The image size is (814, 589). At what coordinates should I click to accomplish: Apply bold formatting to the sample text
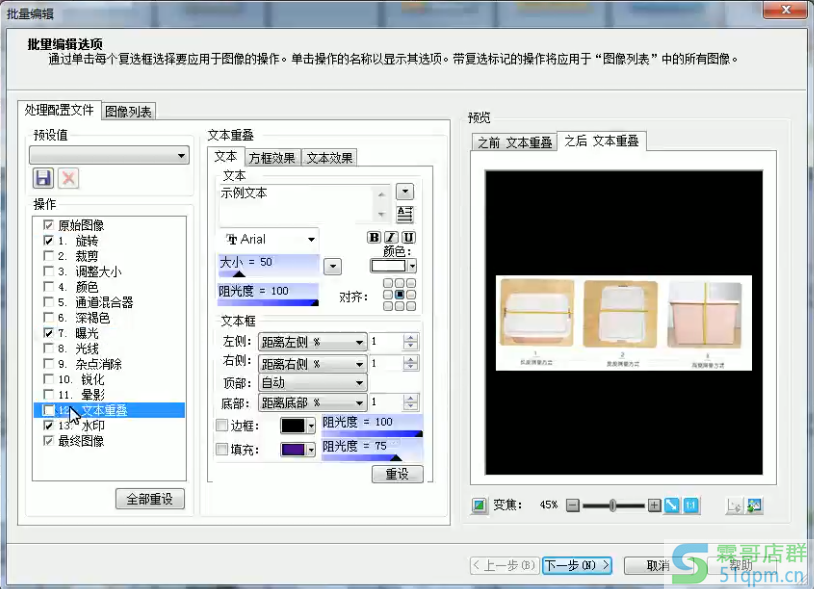coord(372,237)
